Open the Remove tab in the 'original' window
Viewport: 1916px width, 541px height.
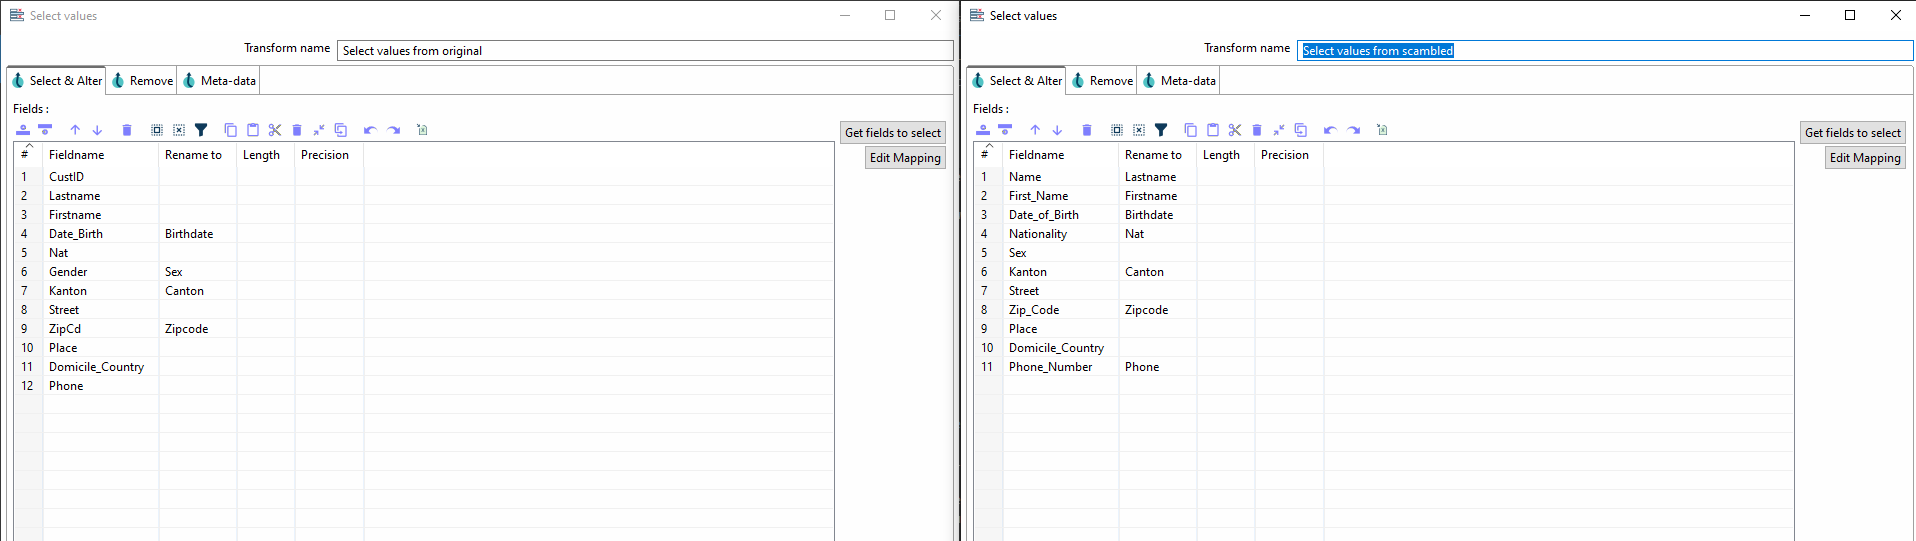click(142, 81)
